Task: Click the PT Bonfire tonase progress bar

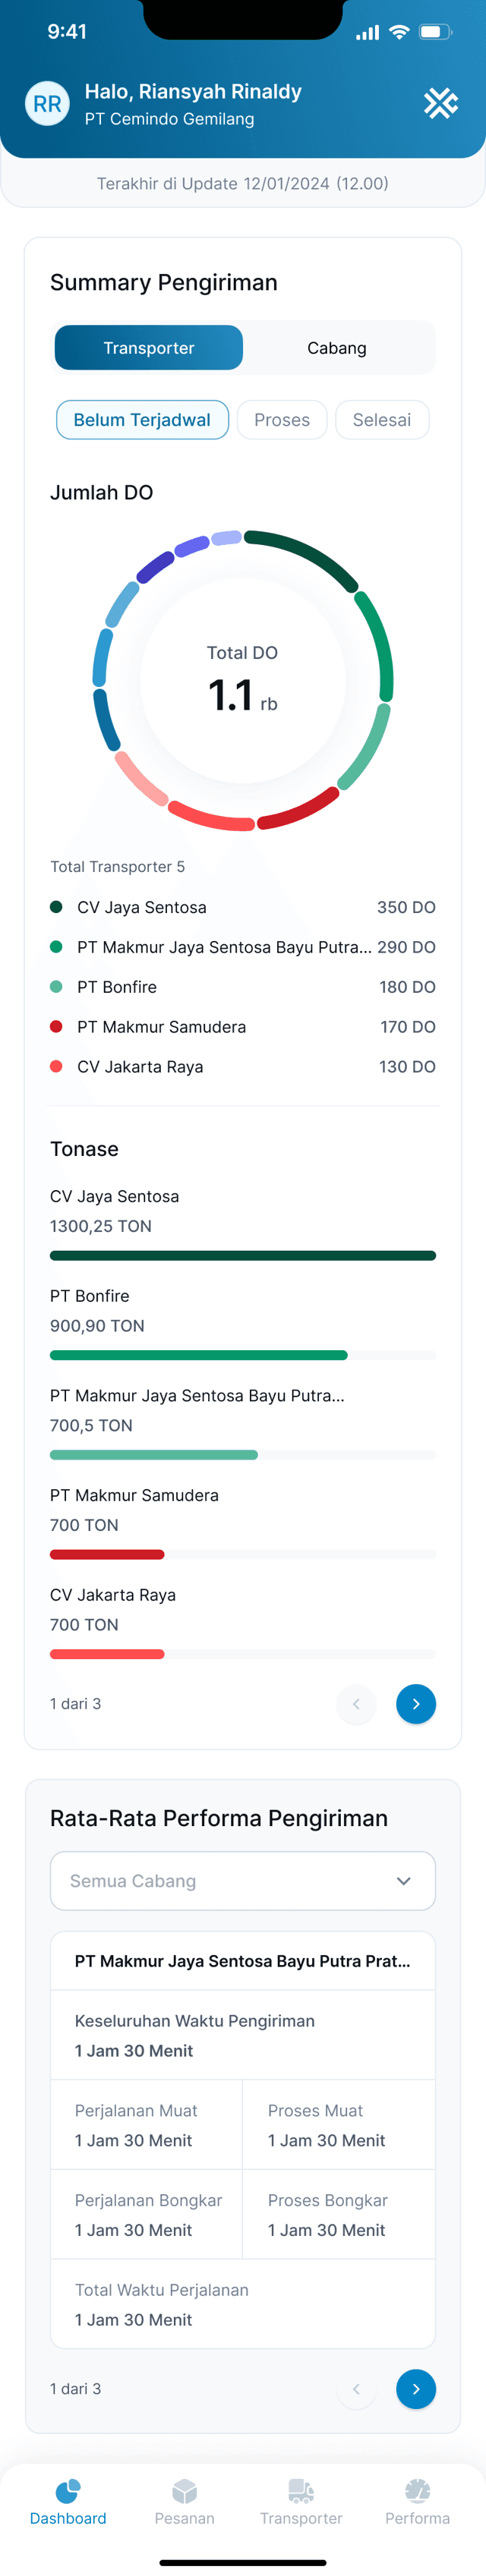Action: [243, 1356]
